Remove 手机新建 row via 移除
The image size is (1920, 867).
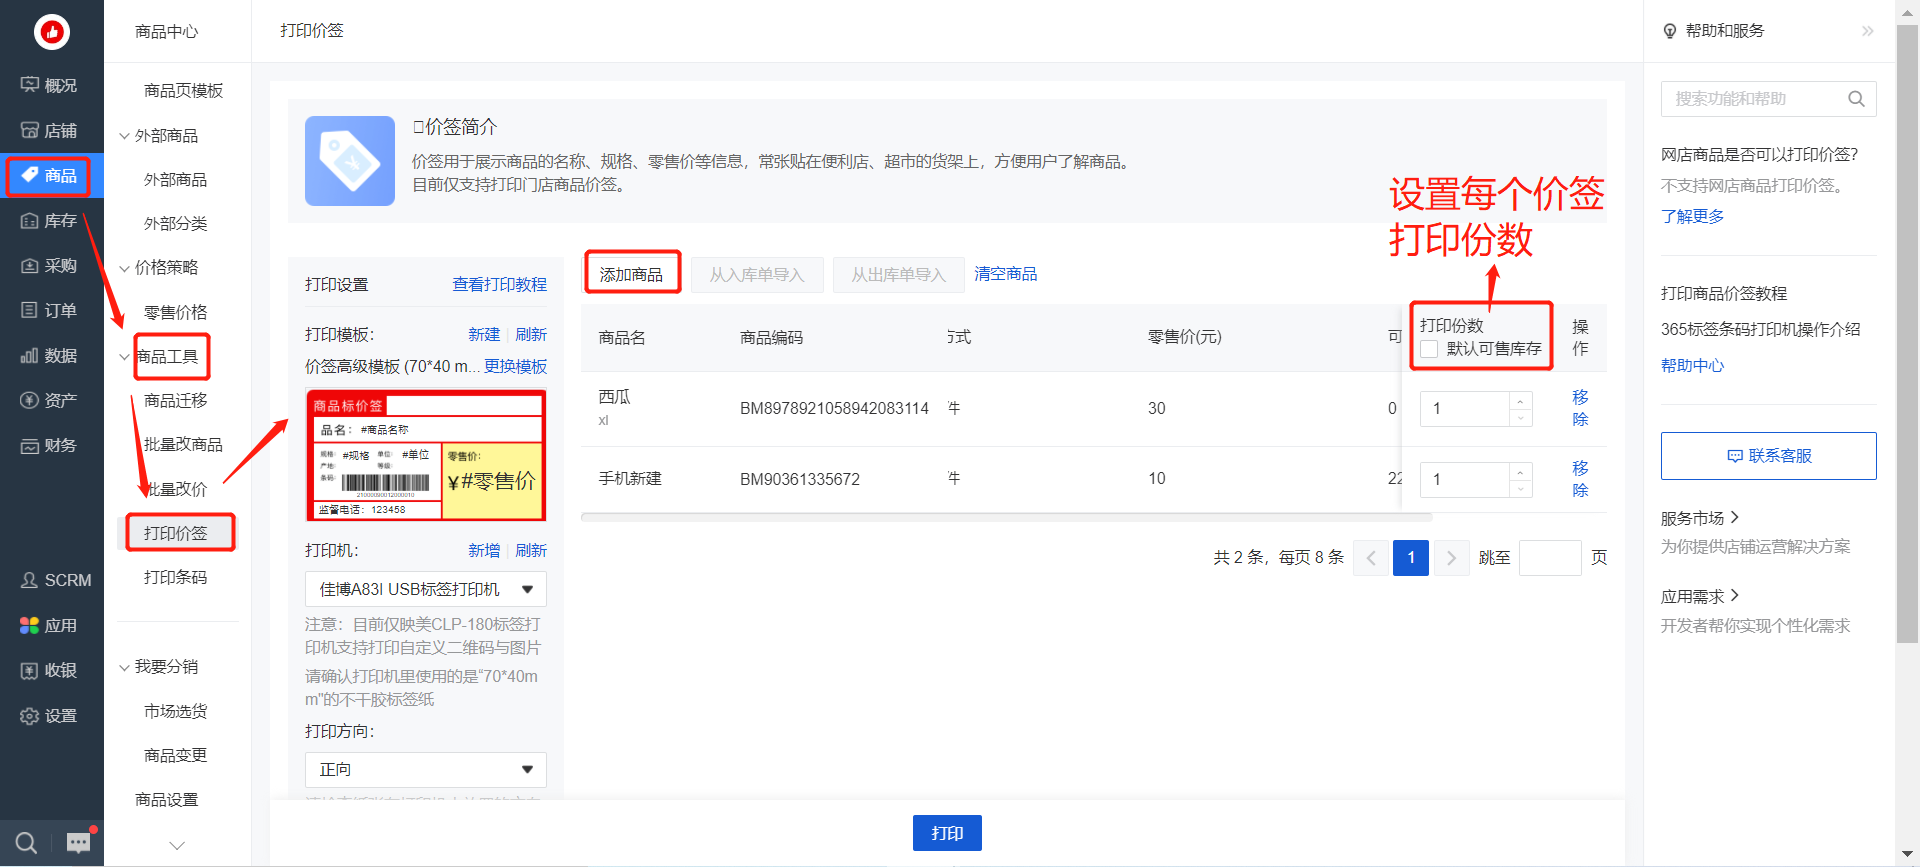1580,479
